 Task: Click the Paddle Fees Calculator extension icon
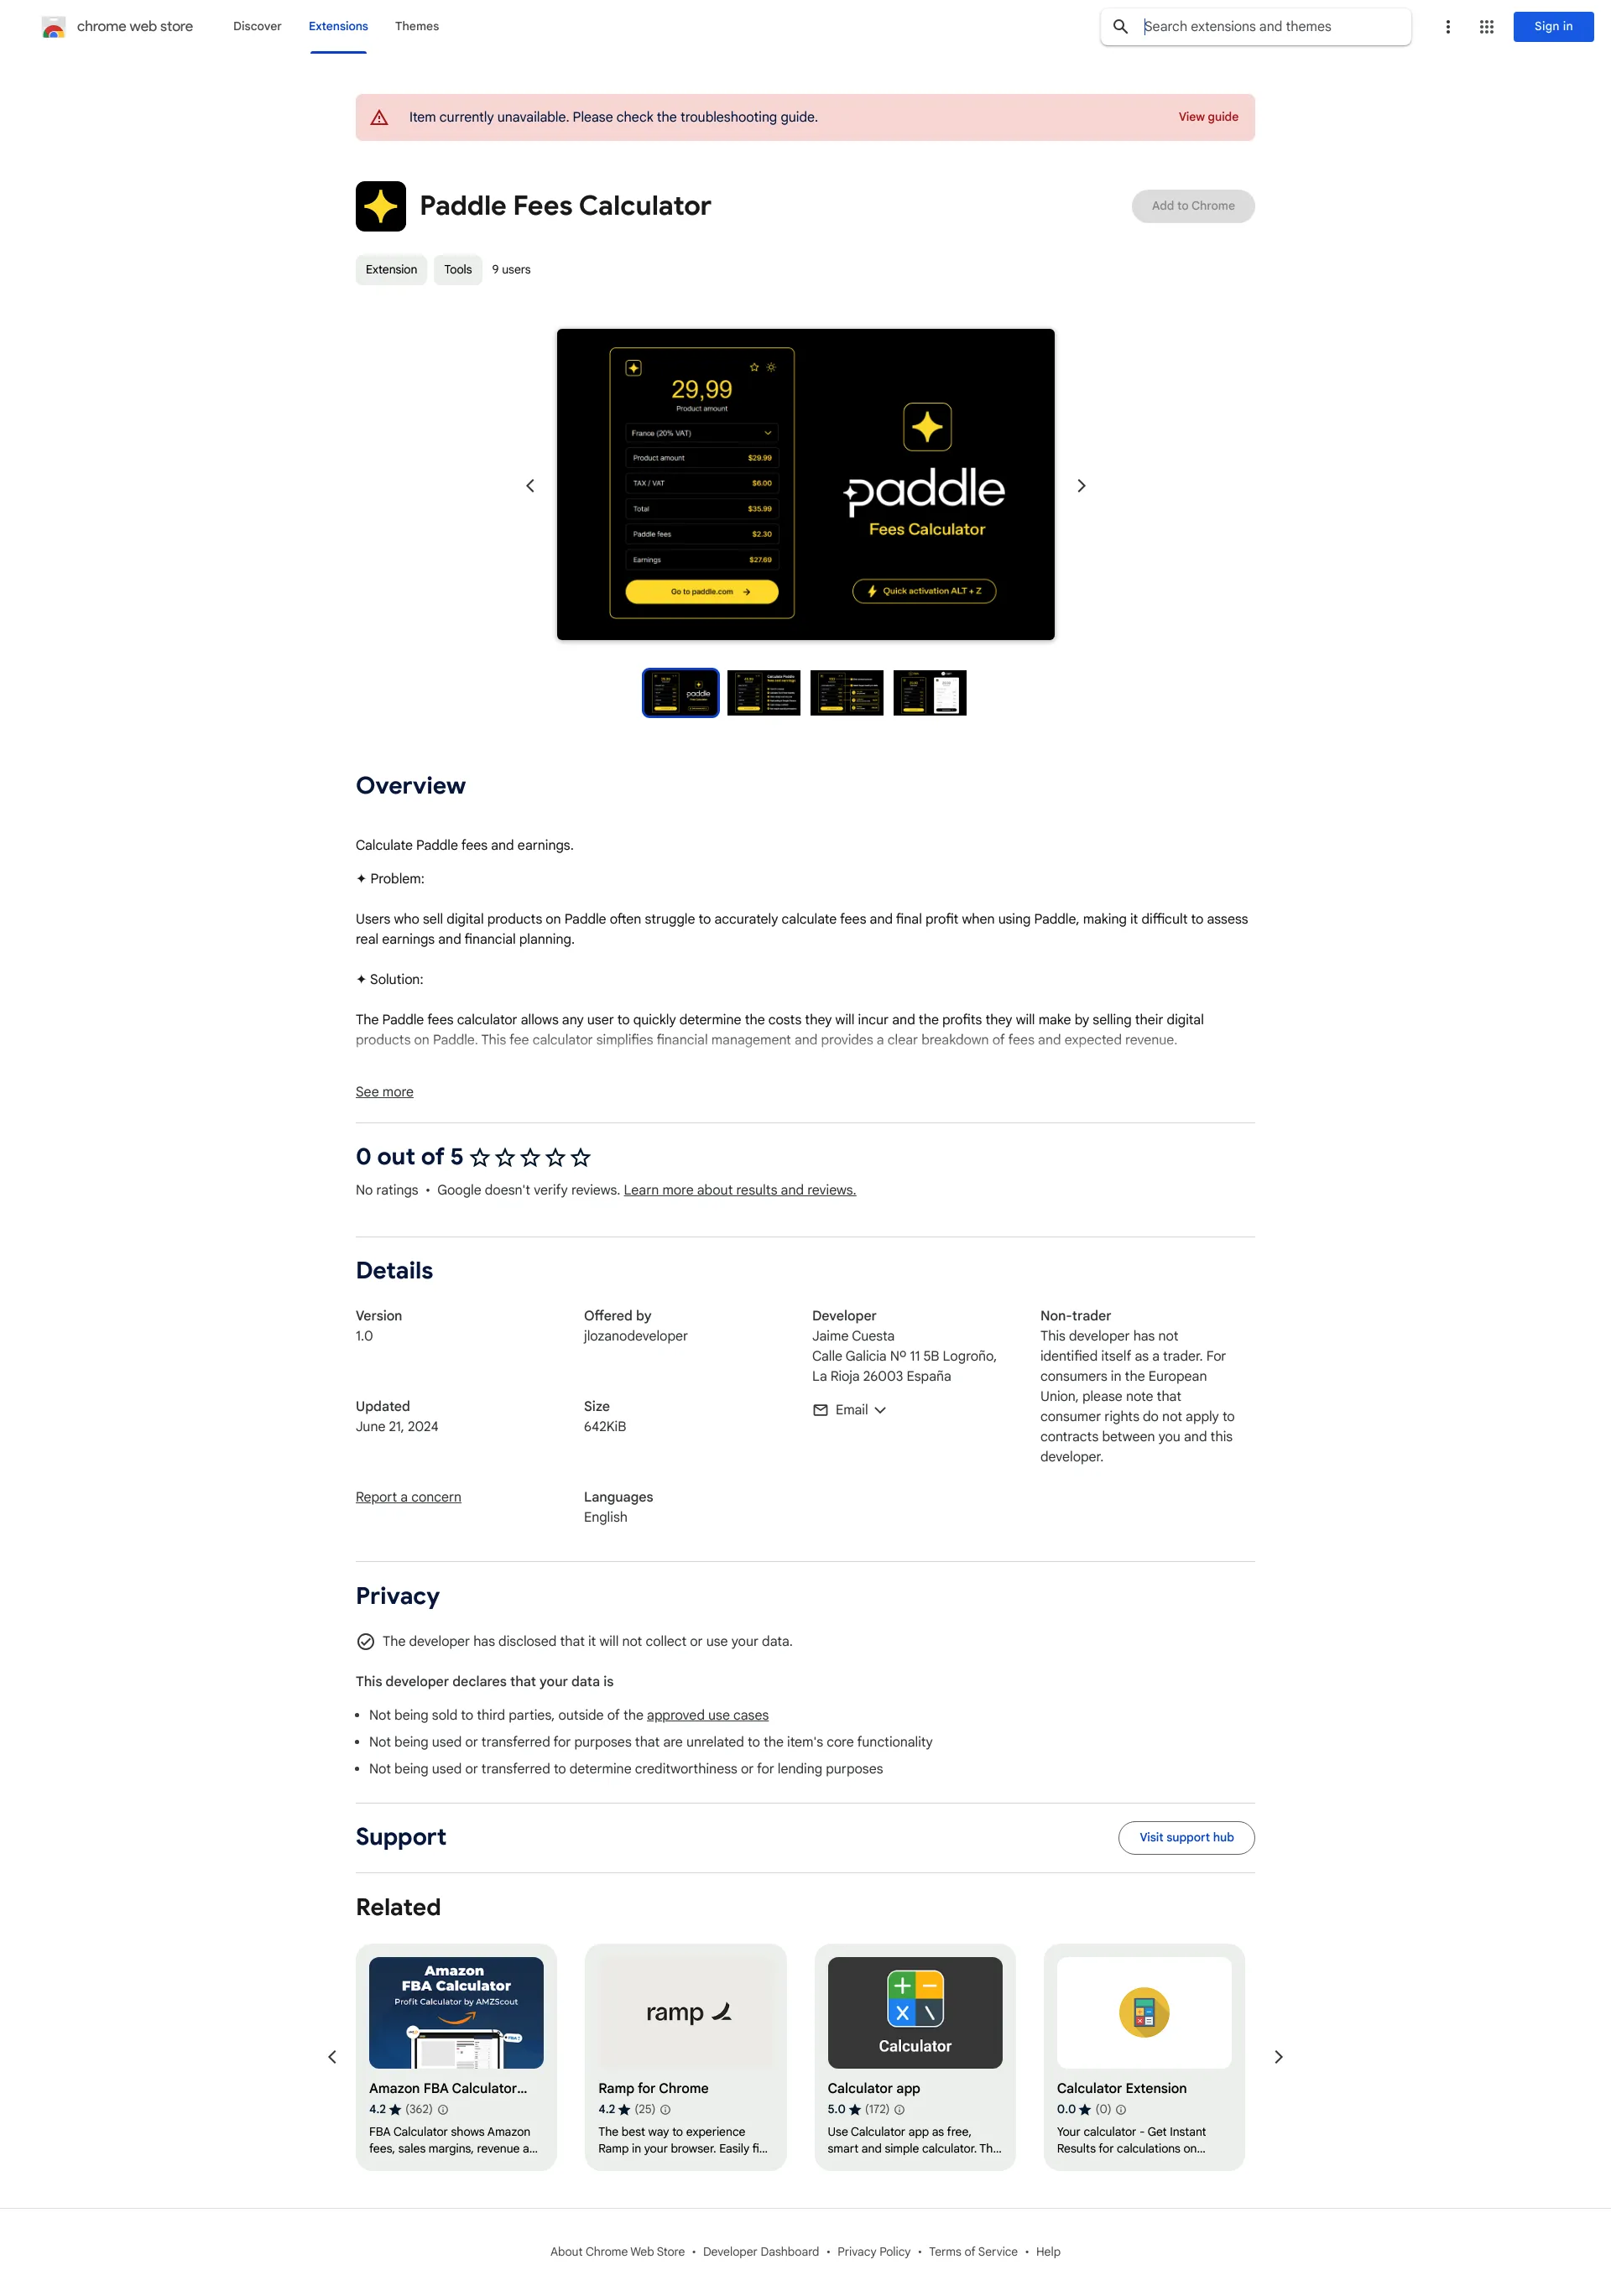pos(380,206)
